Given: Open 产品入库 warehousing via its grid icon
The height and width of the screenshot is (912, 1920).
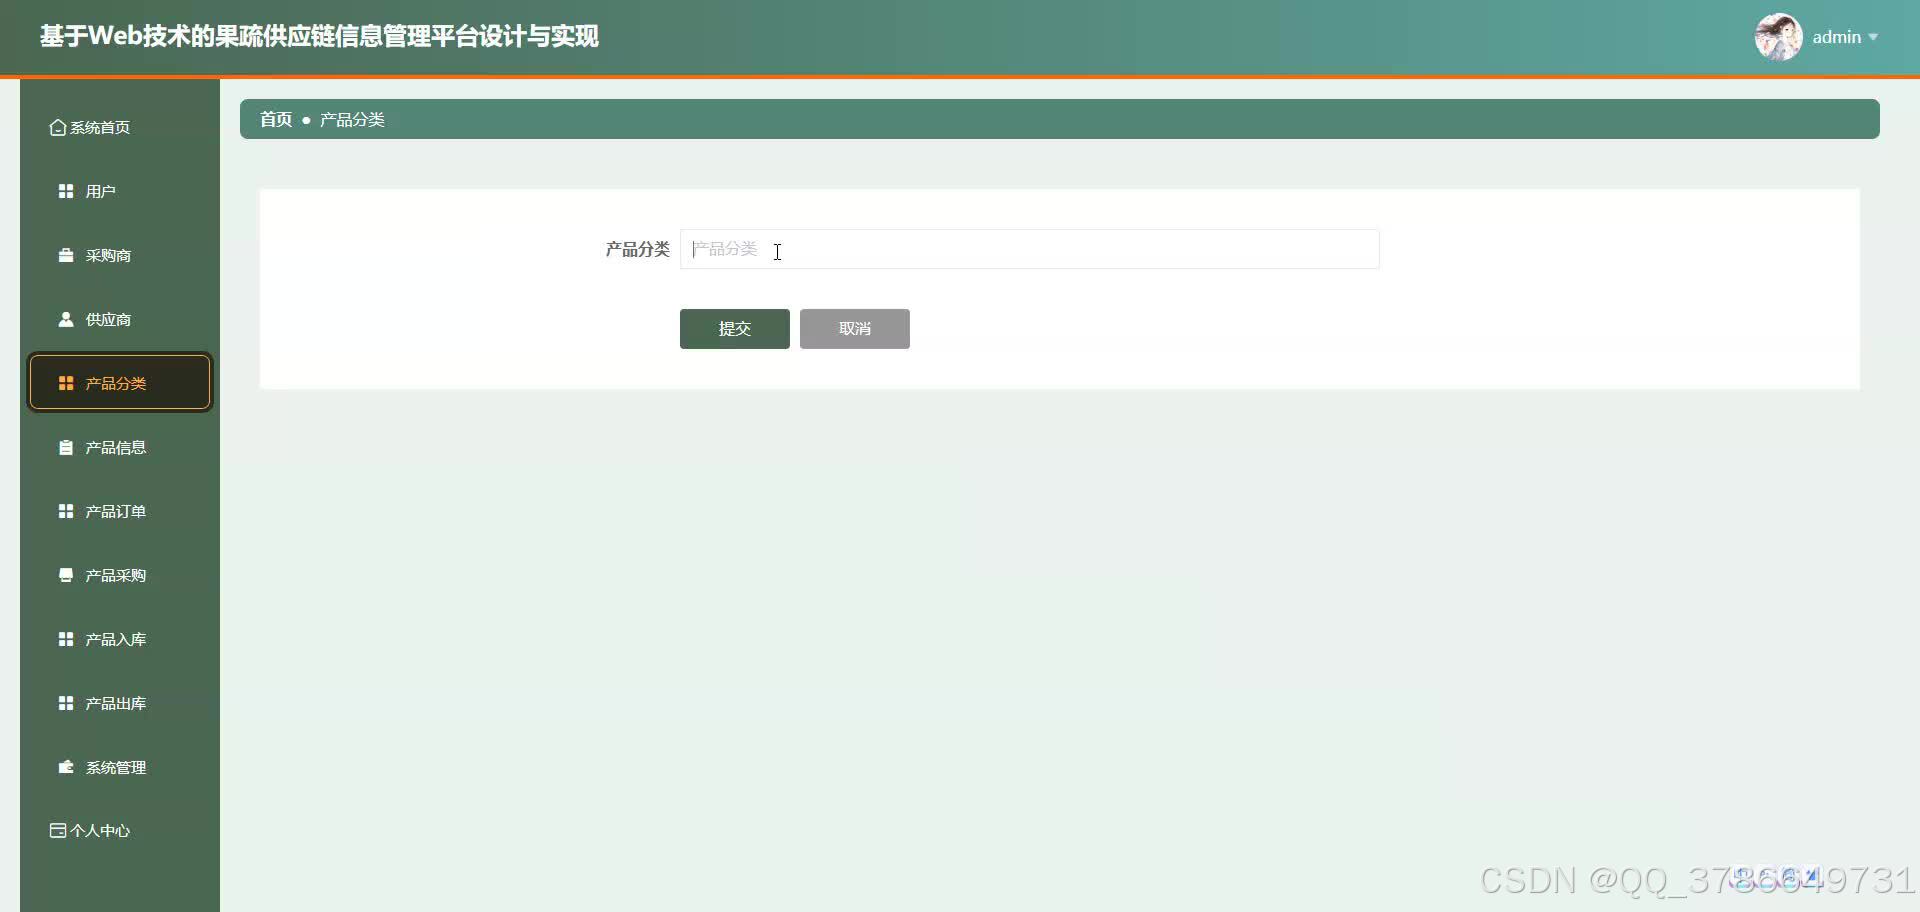Looking at the screenshot, I should coord(65,638).
